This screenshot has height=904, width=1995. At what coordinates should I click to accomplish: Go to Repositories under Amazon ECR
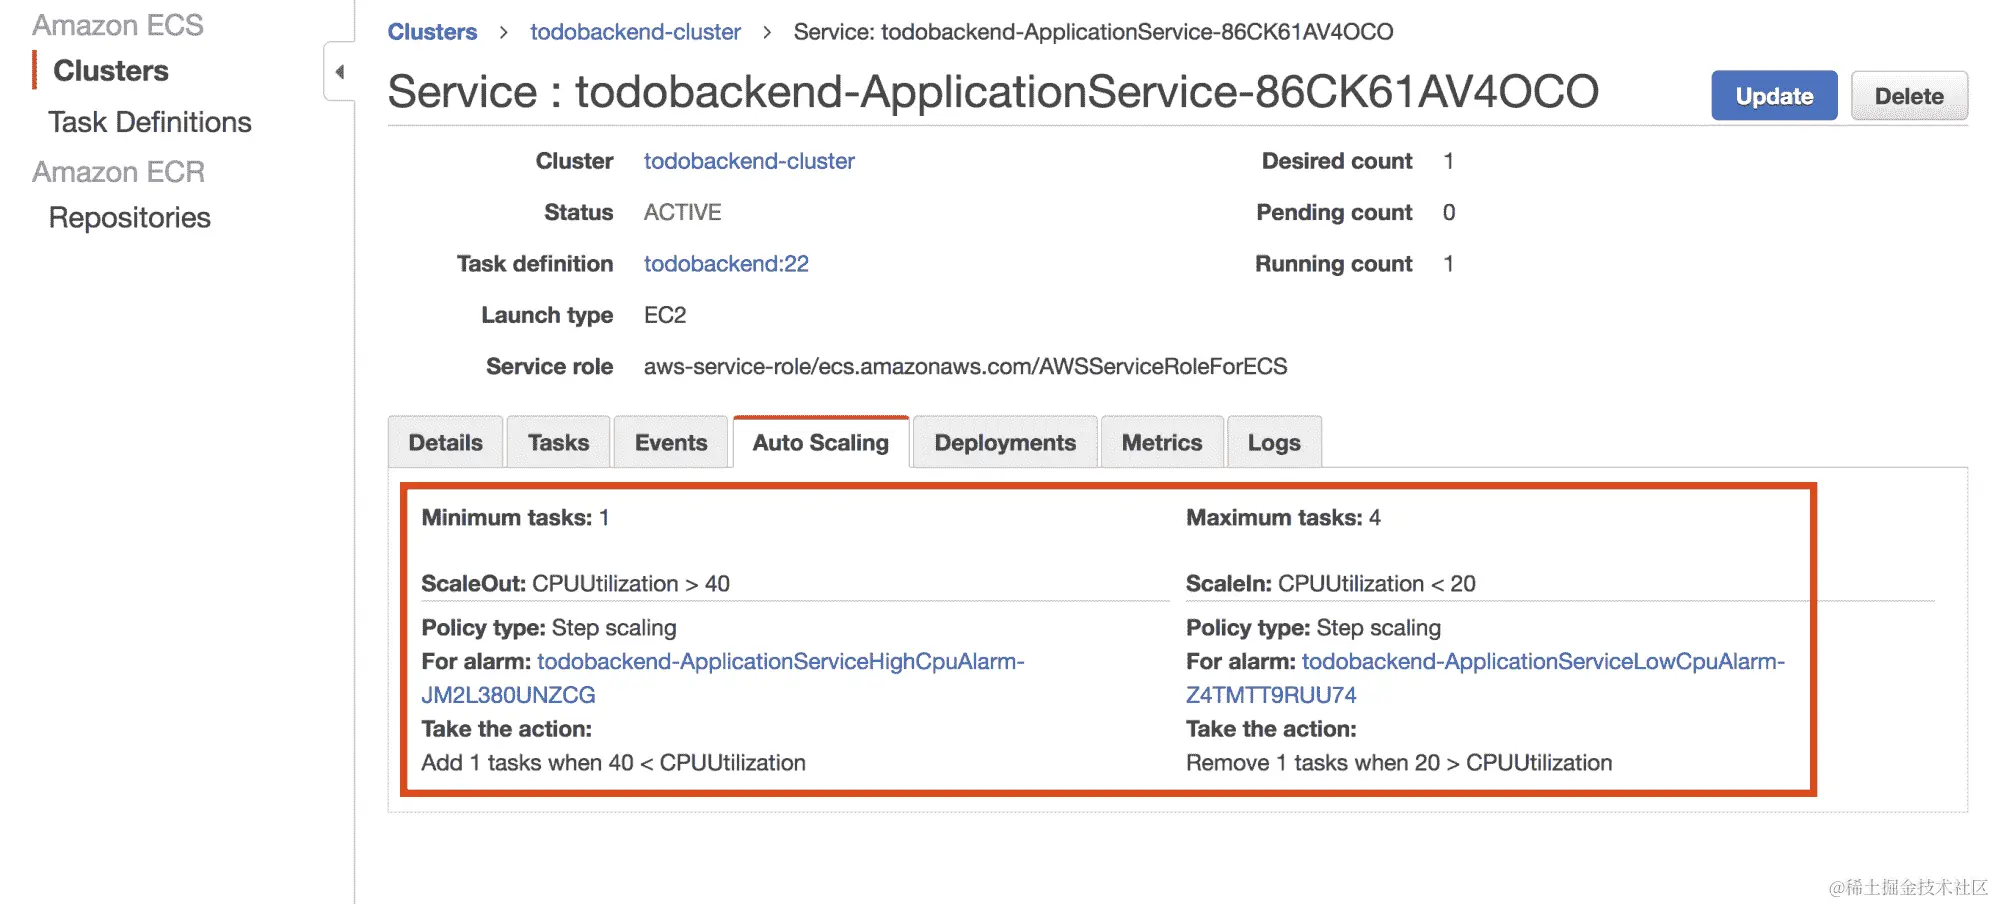[129, 218]
